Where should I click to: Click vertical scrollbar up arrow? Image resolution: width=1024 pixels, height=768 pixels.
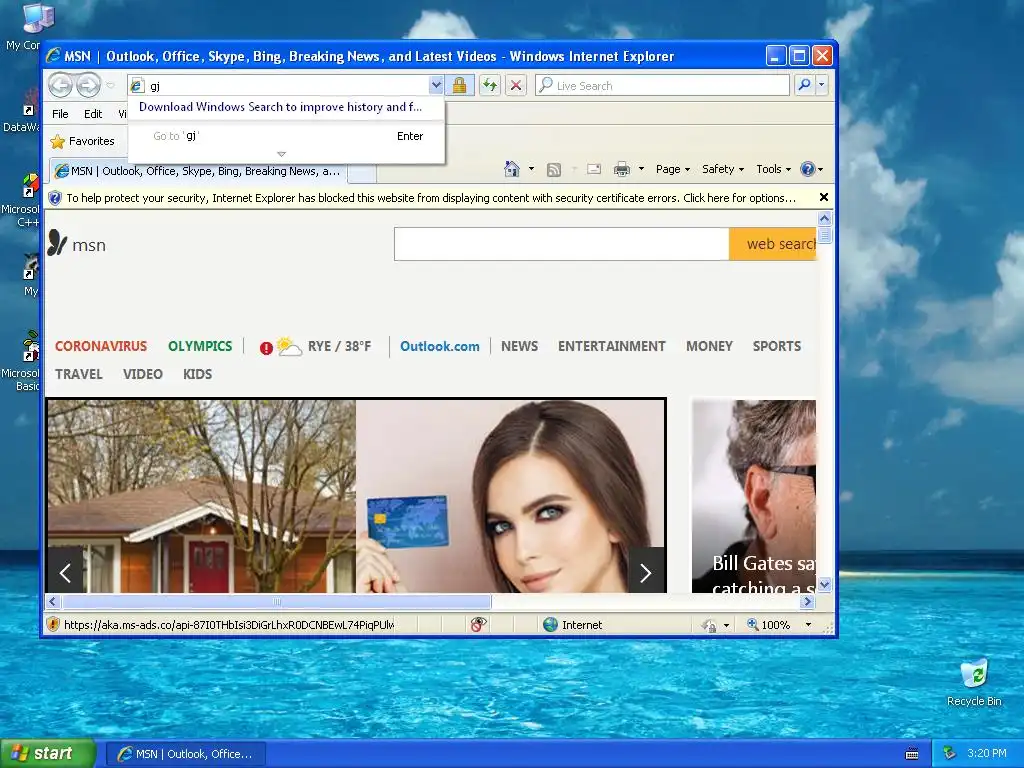click(824, 218)
